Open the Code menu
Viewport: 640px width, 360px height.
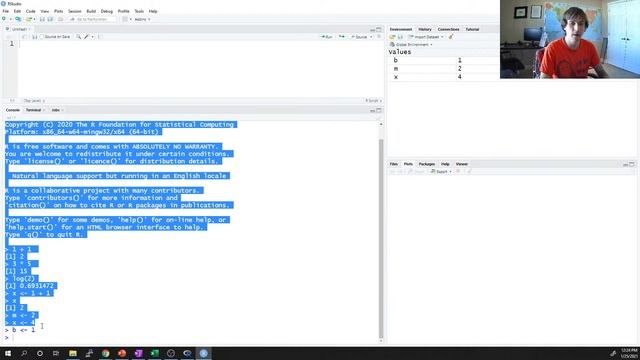[31, 11]
